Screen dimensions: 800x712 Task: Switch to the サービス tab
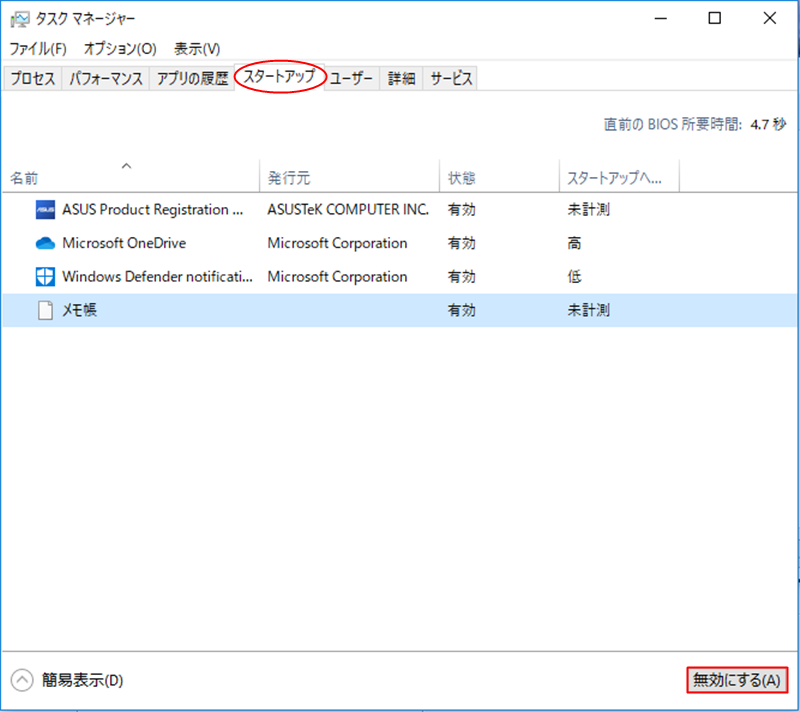pyautogui.click(x=451, y=79)
